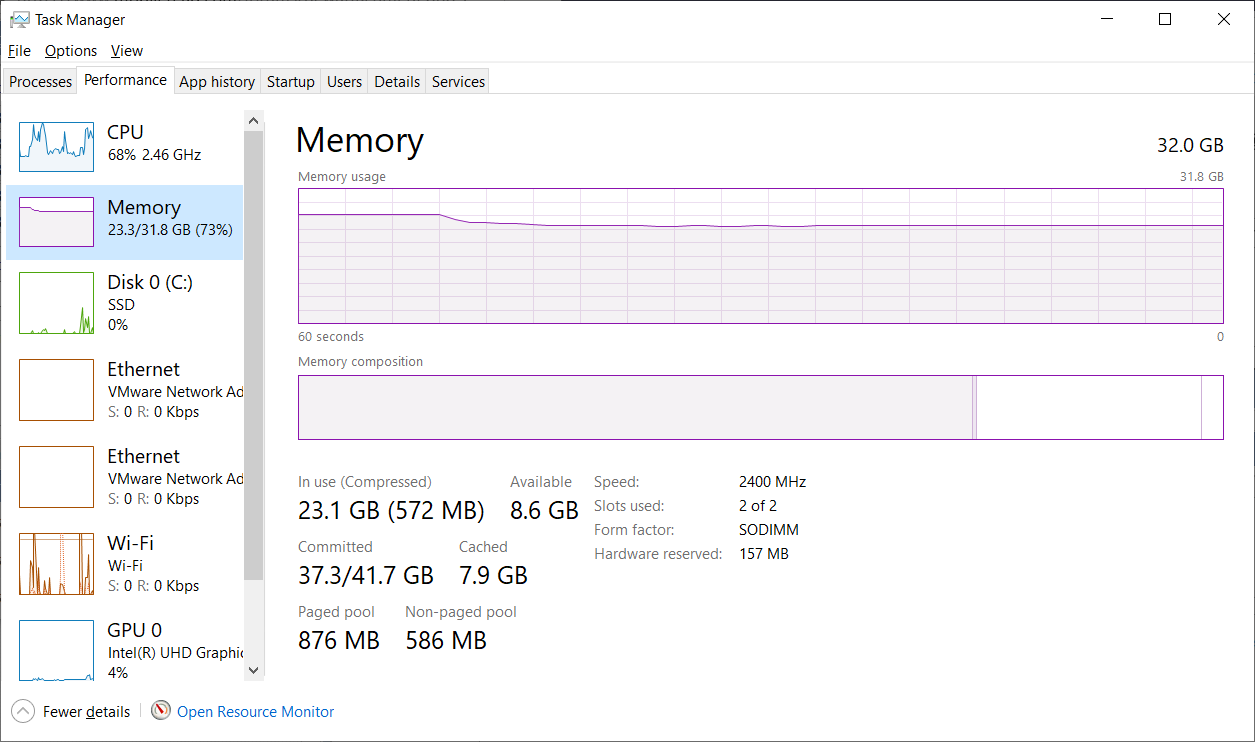
Task: Go to the Services tab
Action: tap(458, 82)
